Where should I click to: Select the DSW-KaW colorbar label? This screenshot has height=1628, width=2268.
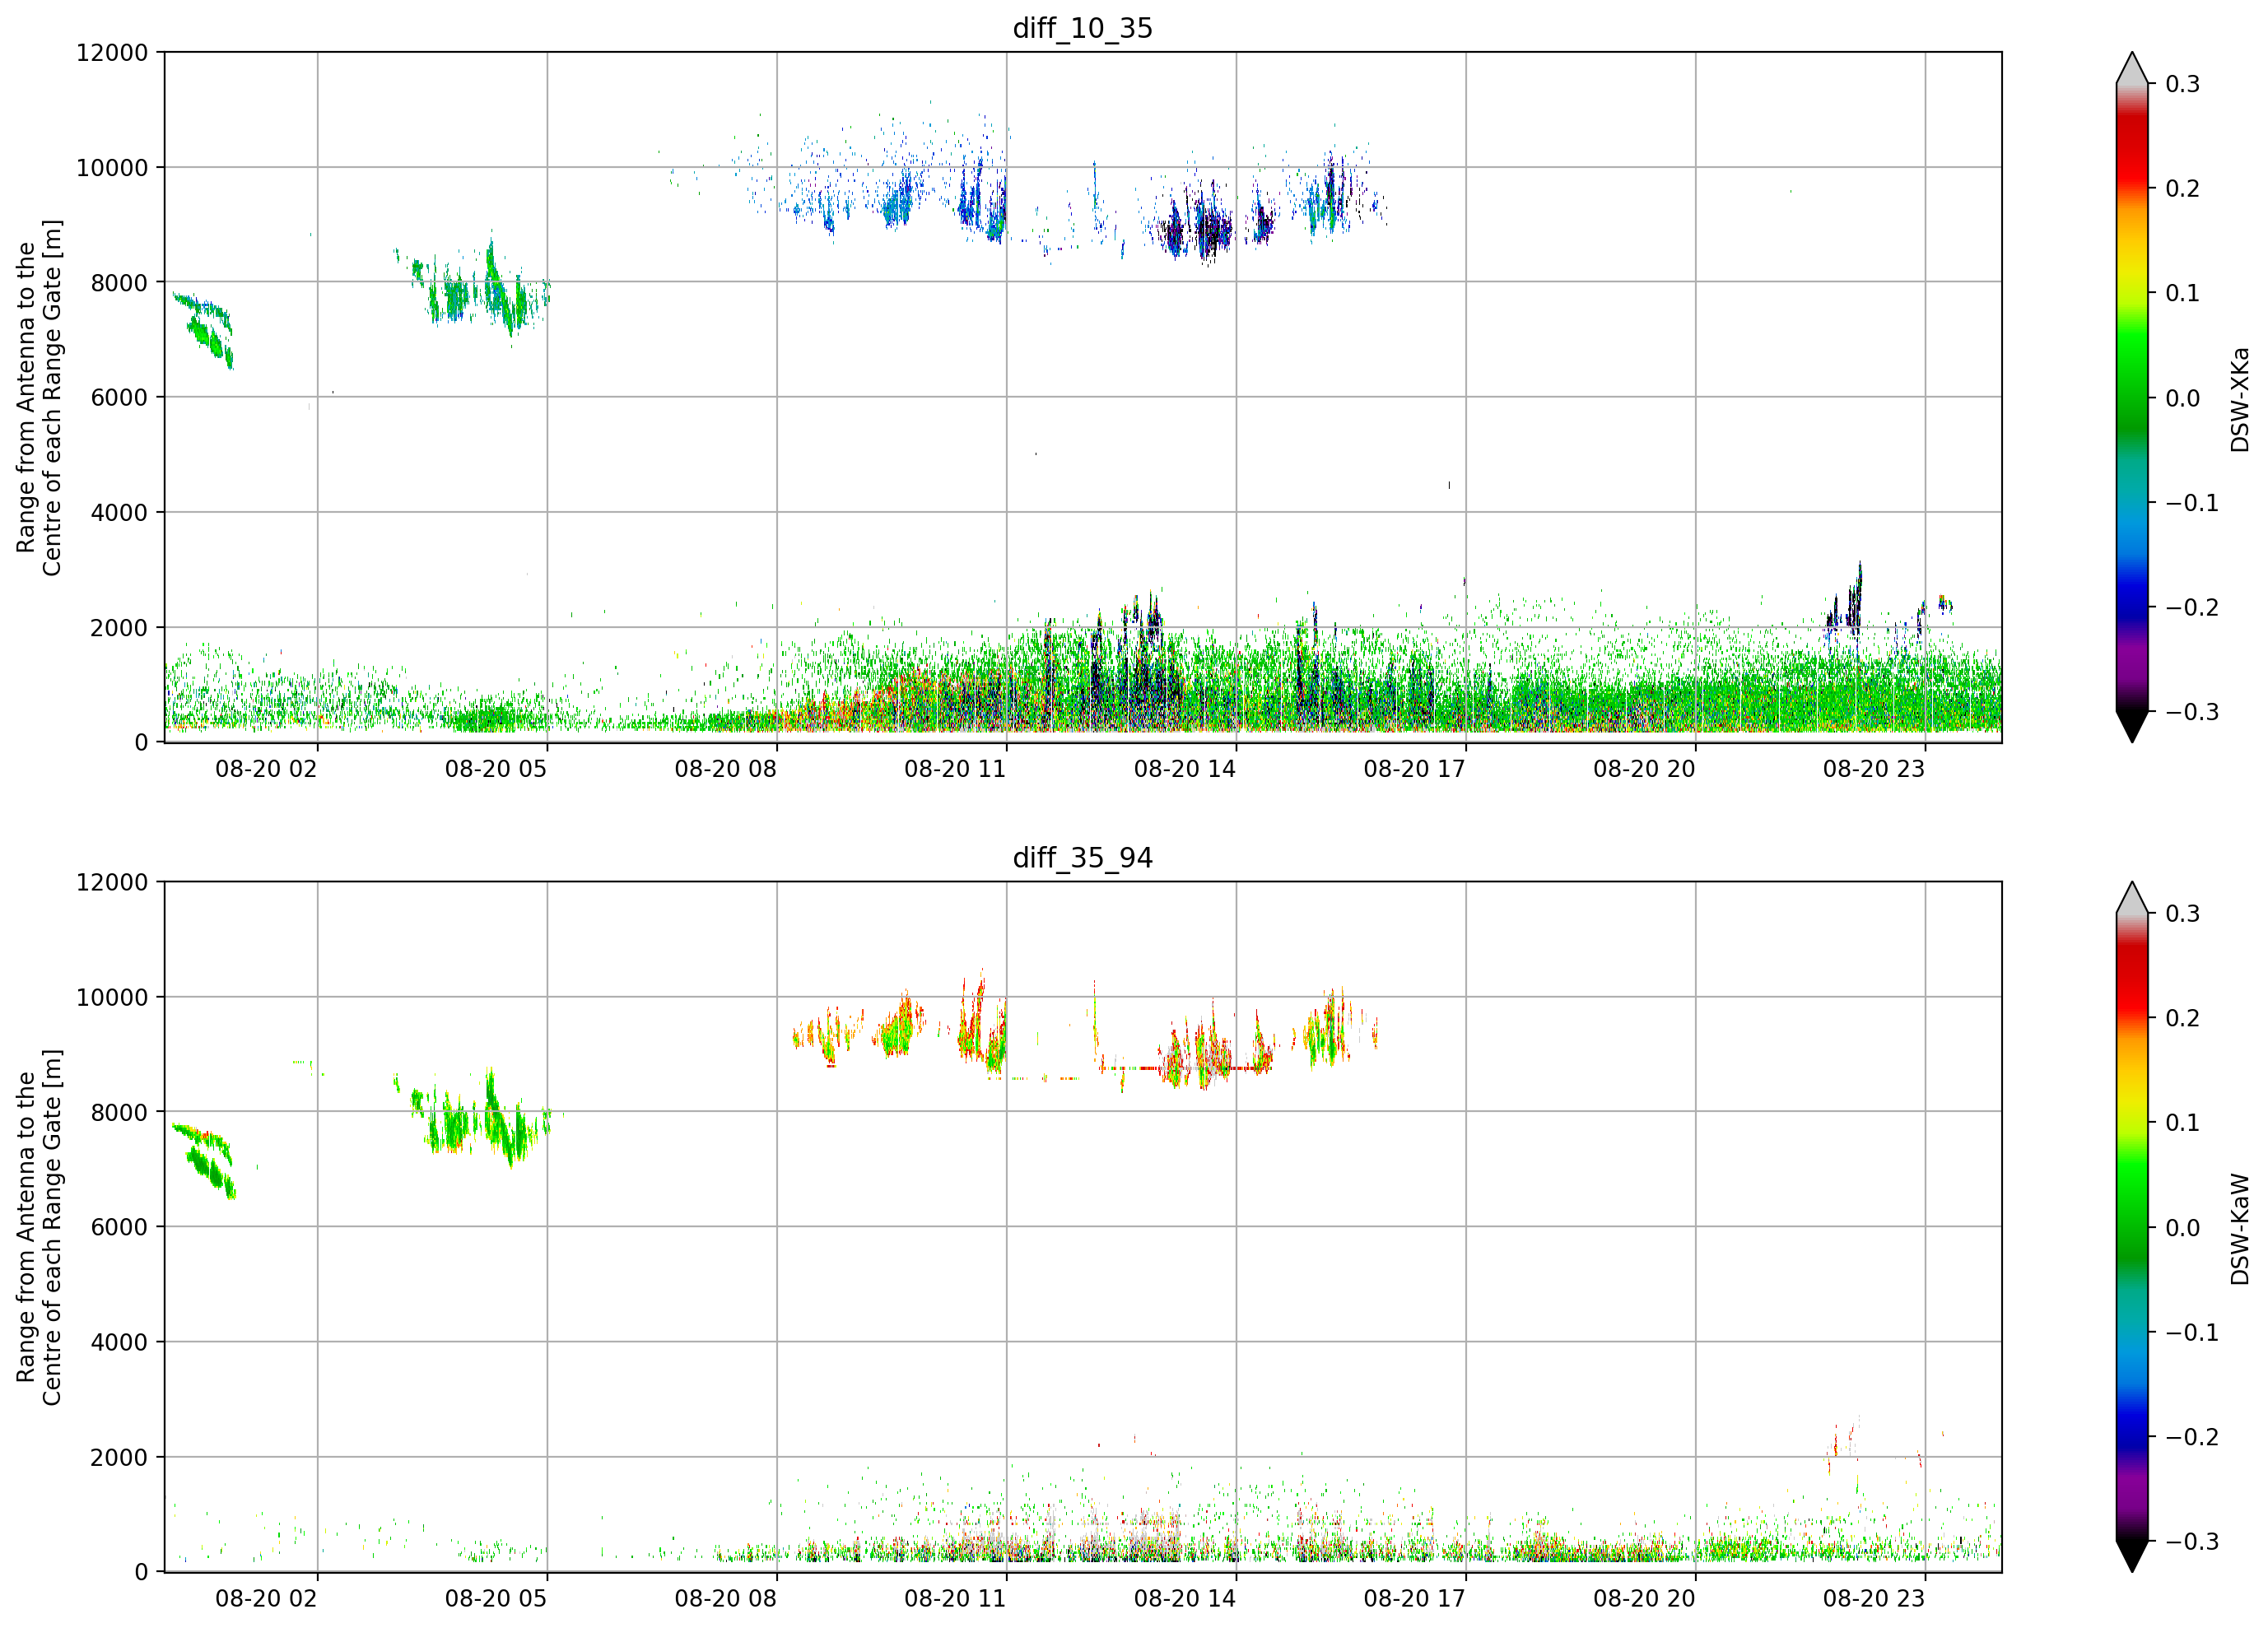click(2240, 1229)
